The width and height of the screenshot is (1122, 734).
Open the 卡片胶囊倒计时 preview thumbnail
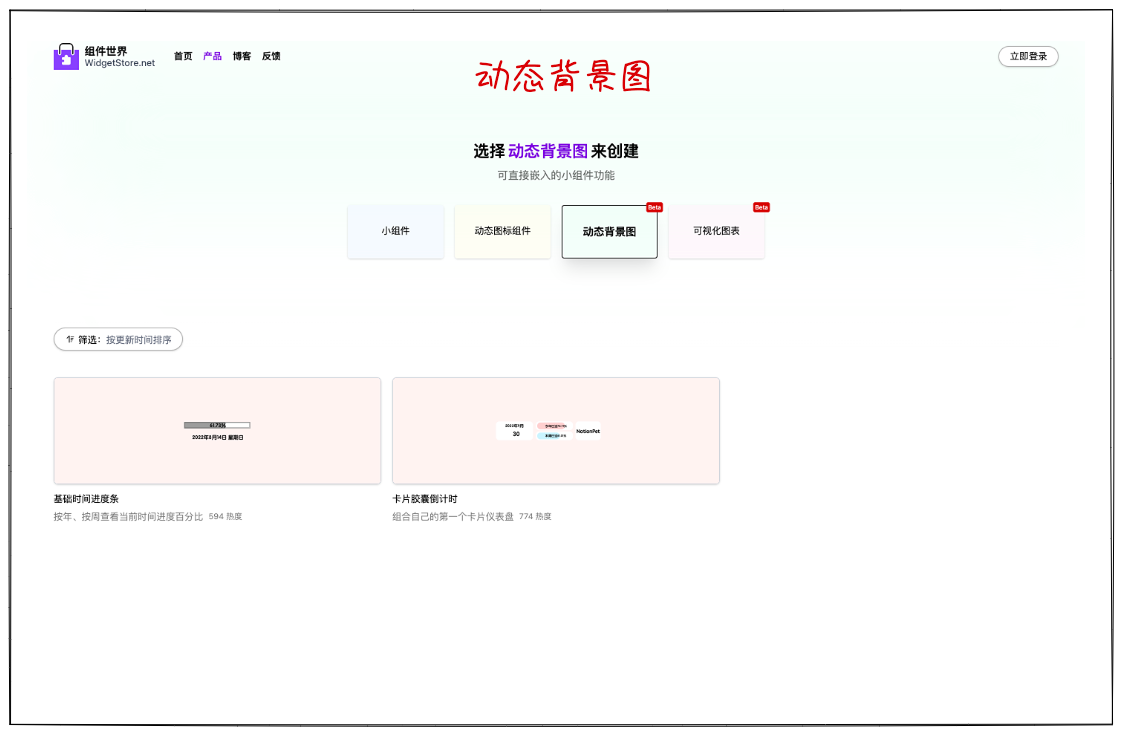click(556, 431)
